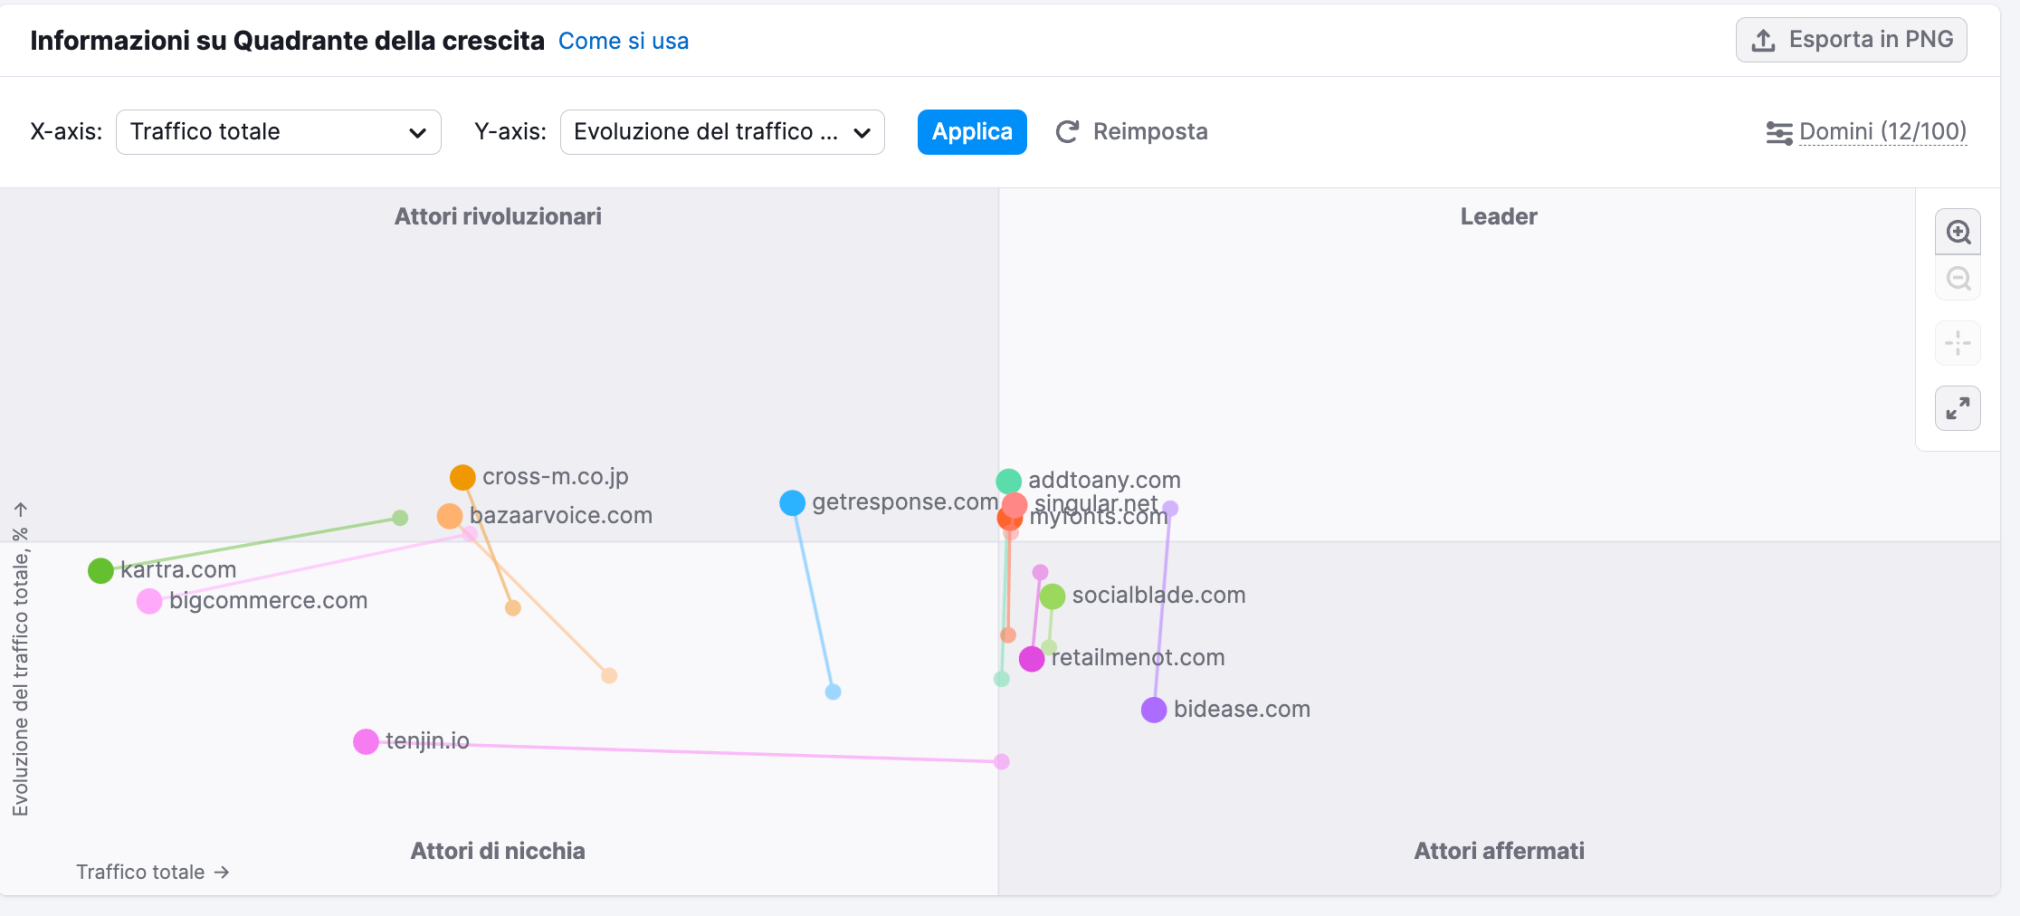2020x916 pixels.
Task: Open the X-axis Traffico totale dropdown
Action: tap(279, 132)
